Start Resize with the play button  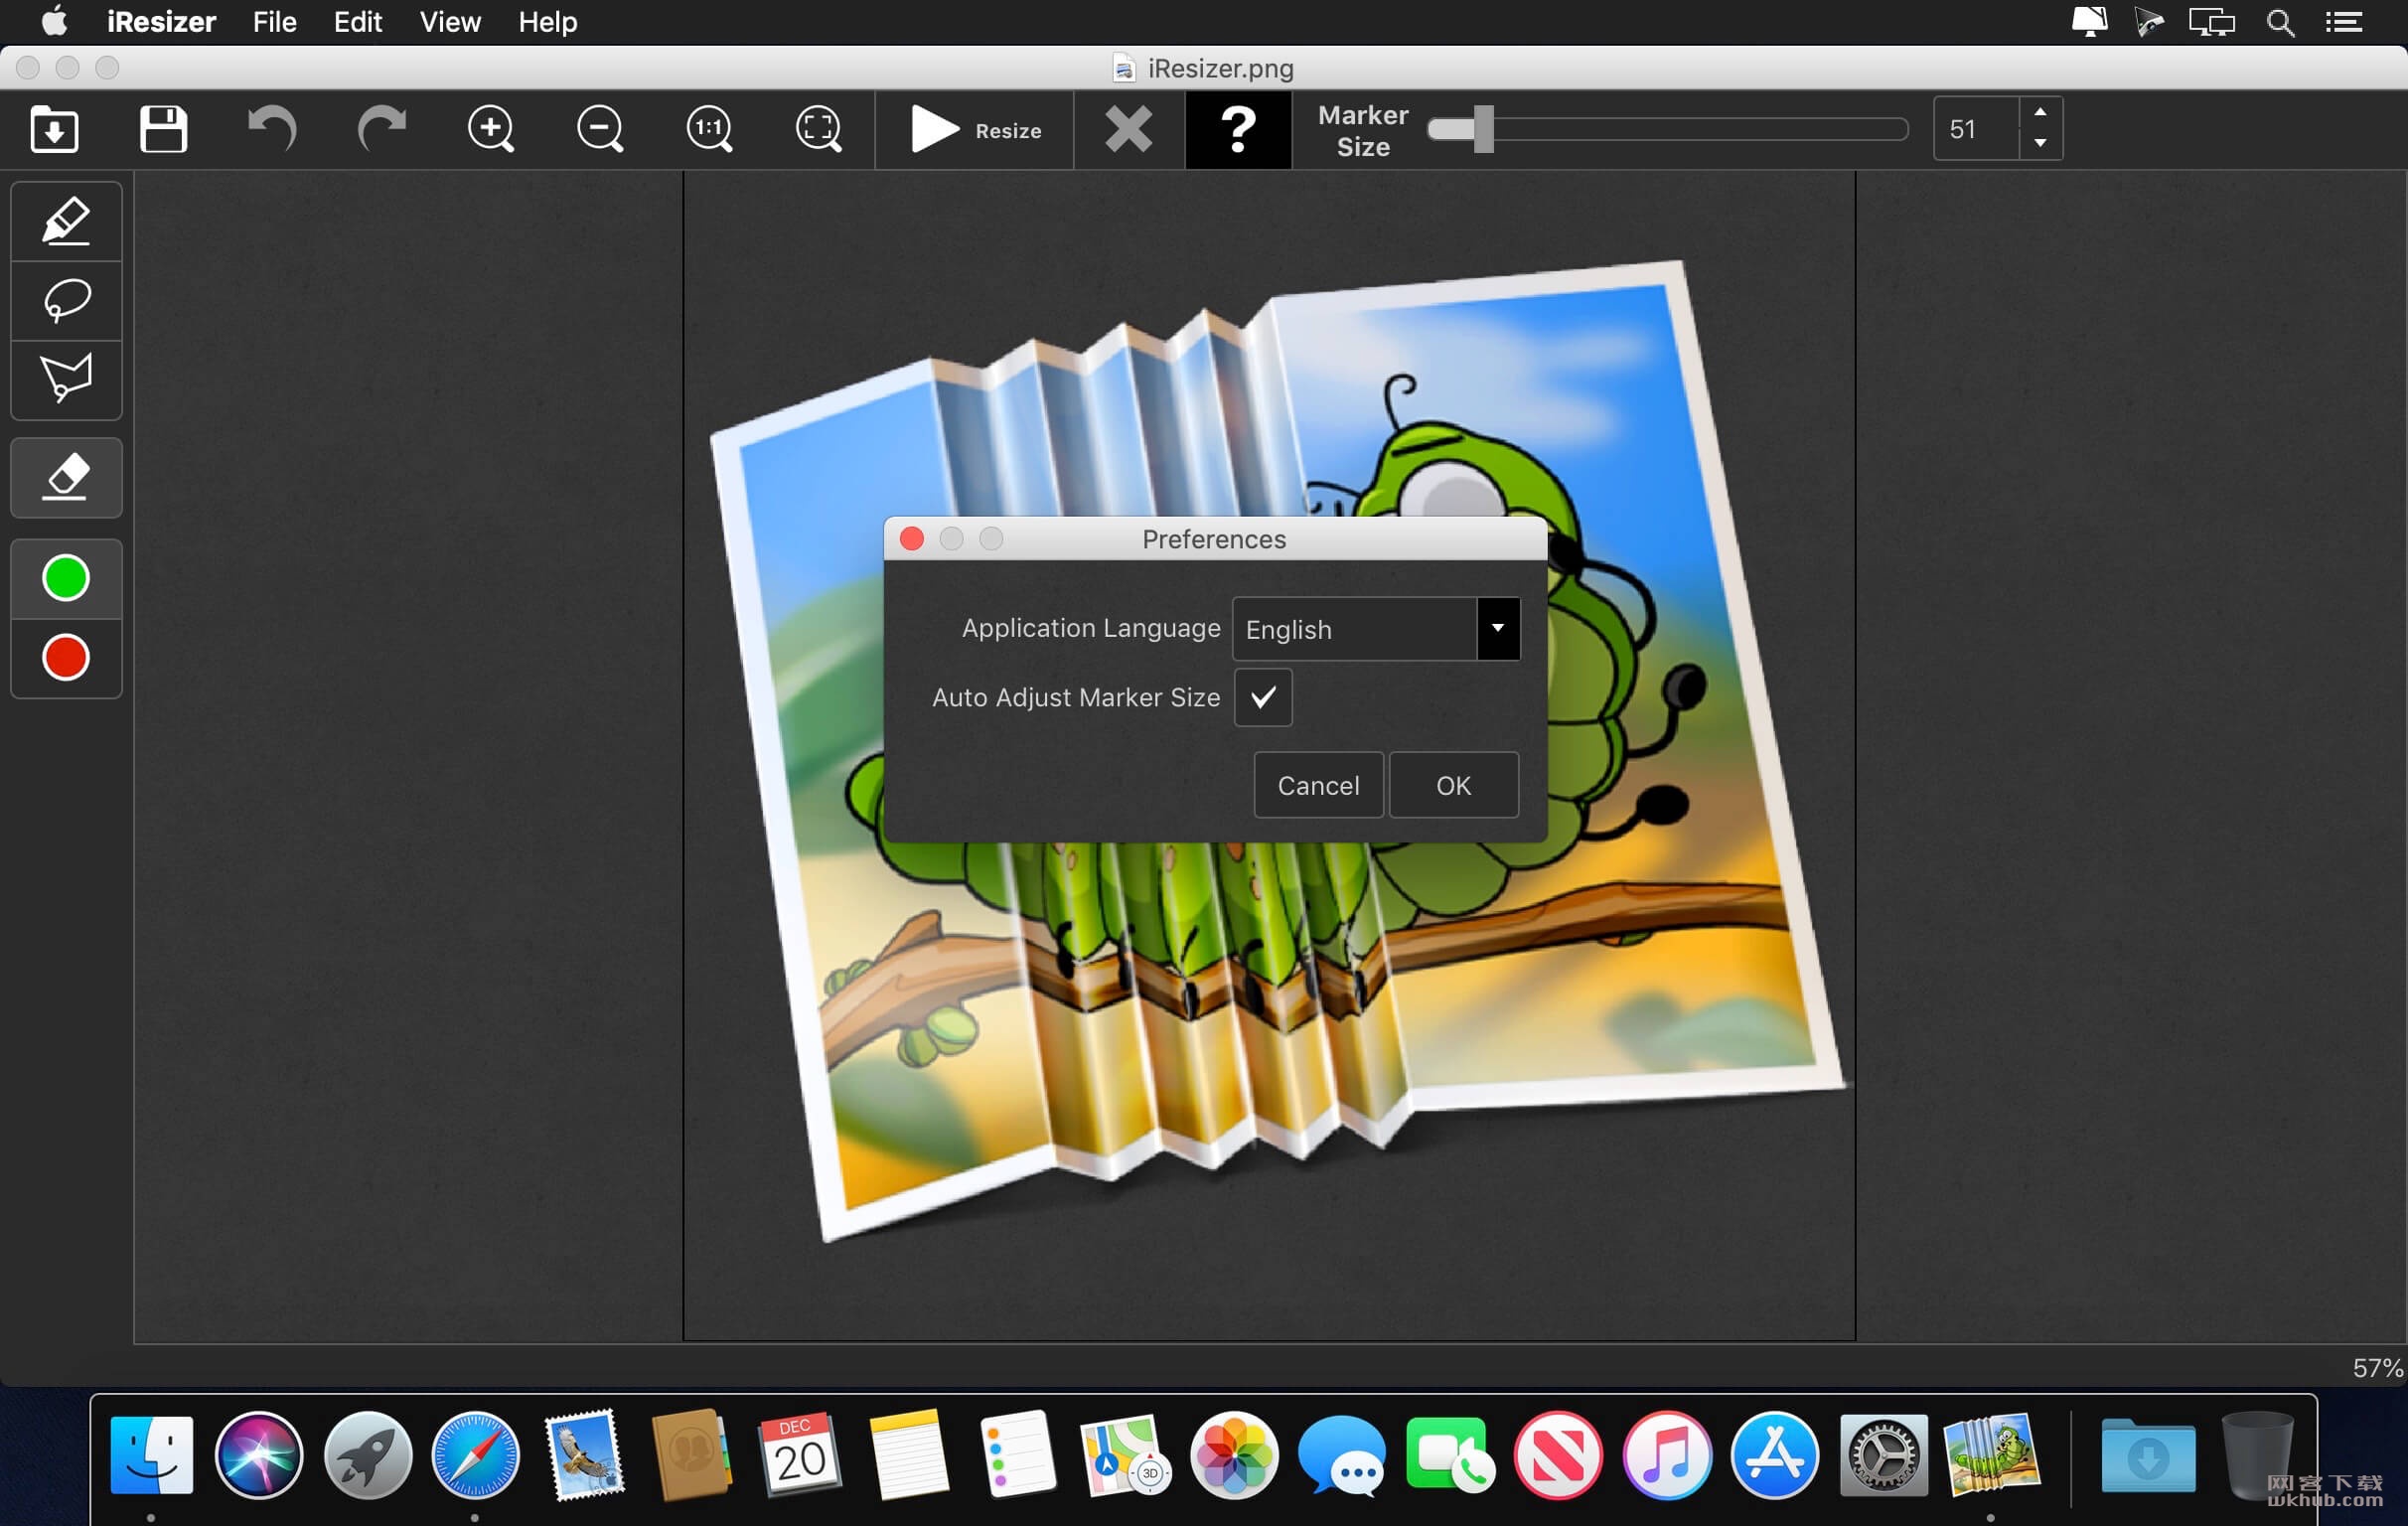tap(975, 130)
